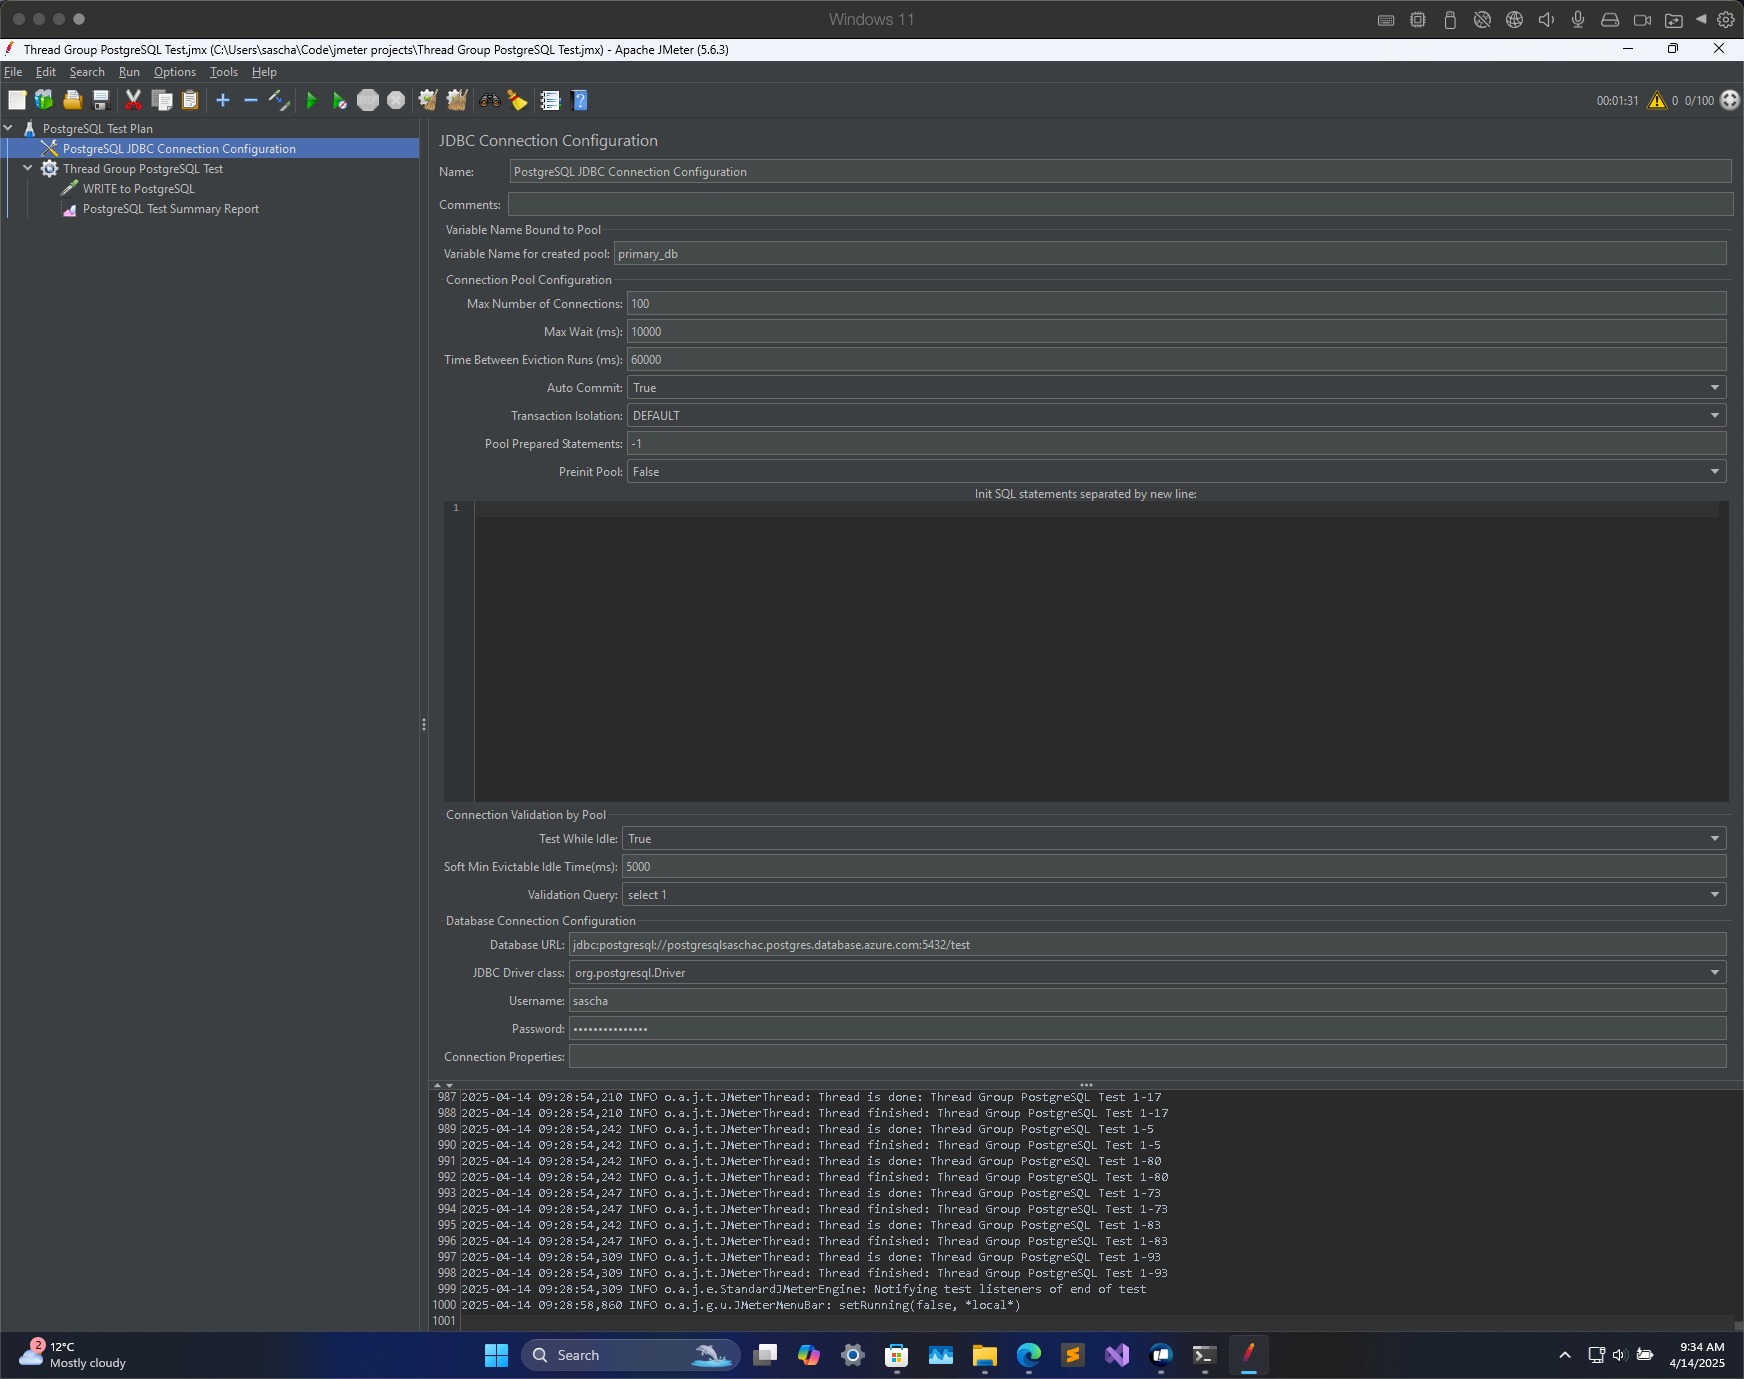Click the Connection Properties field
The image size is (1744, 1379).
coord(1148,1057)
